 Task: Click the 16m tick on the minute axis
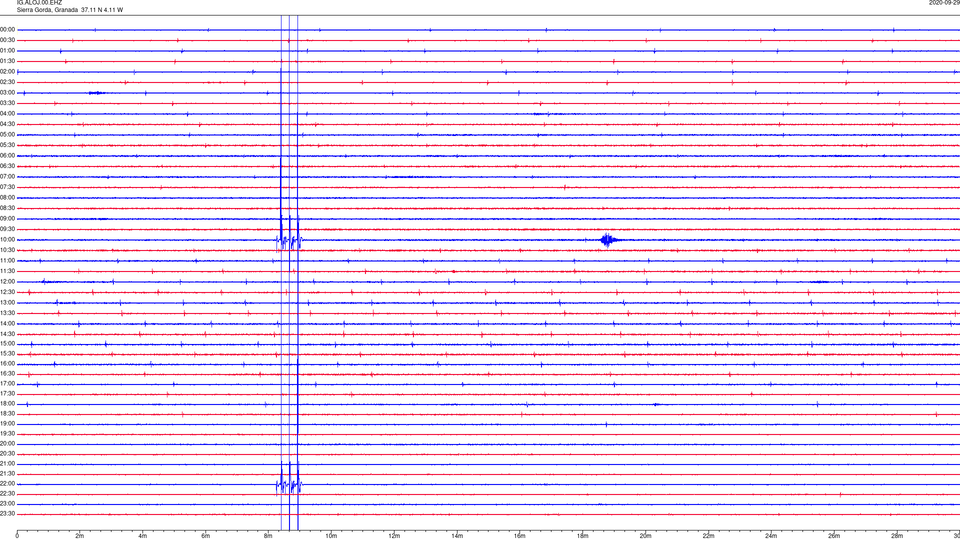(520, 536)
